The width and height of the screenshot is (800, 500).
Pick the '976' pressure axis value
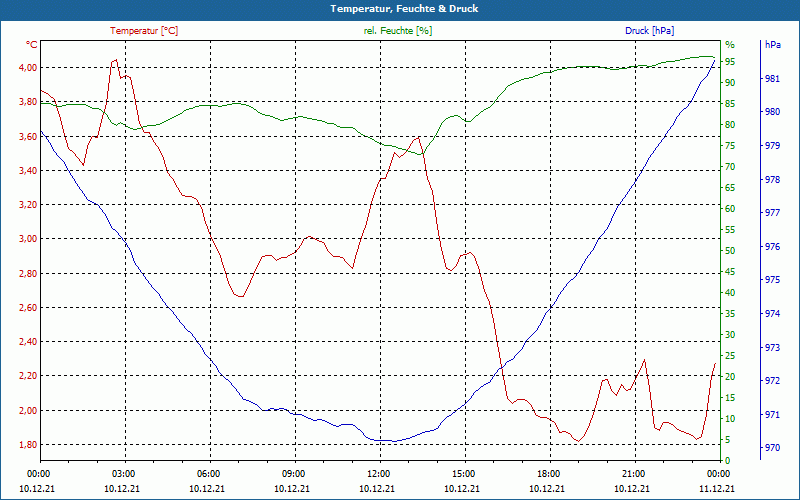click(772, 246)
